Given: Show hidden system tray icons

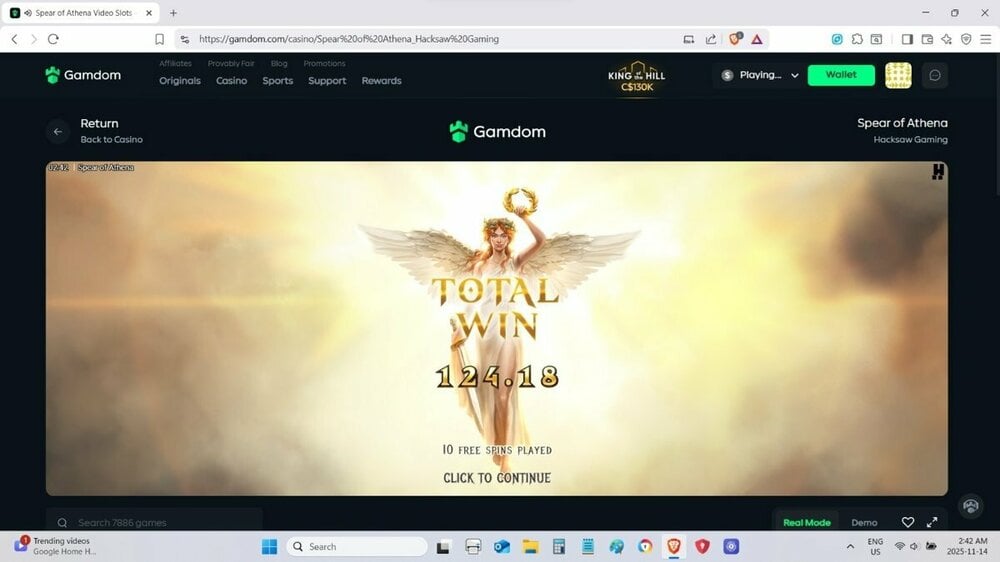Looking at the screenshot, I should 850,547.
